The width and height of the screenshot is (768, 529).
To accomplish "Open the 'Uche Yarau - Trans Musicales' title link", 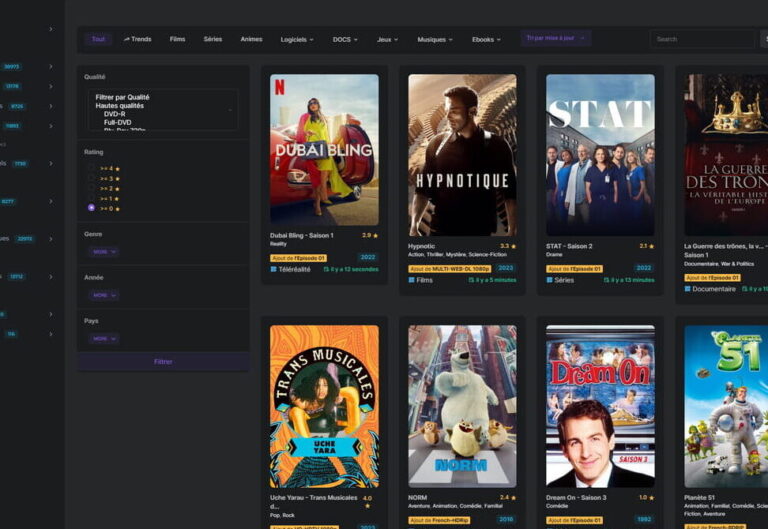I will [313, 502].
